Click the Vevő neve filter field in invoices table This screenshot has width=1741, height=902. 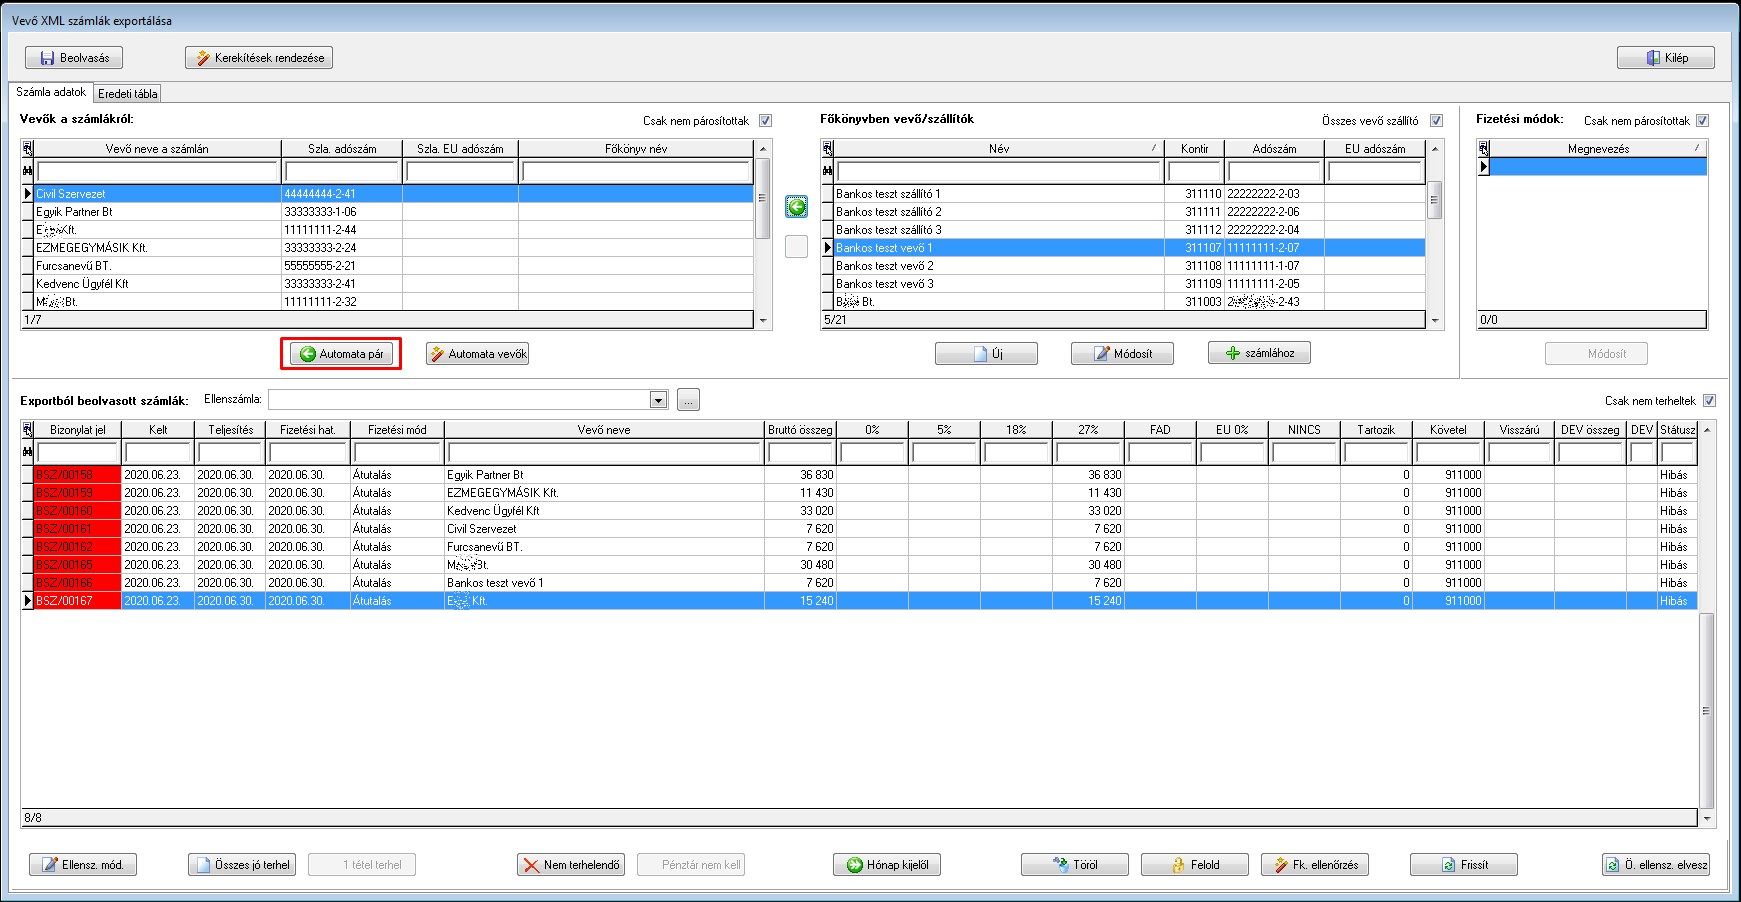[x=604, y=452]
